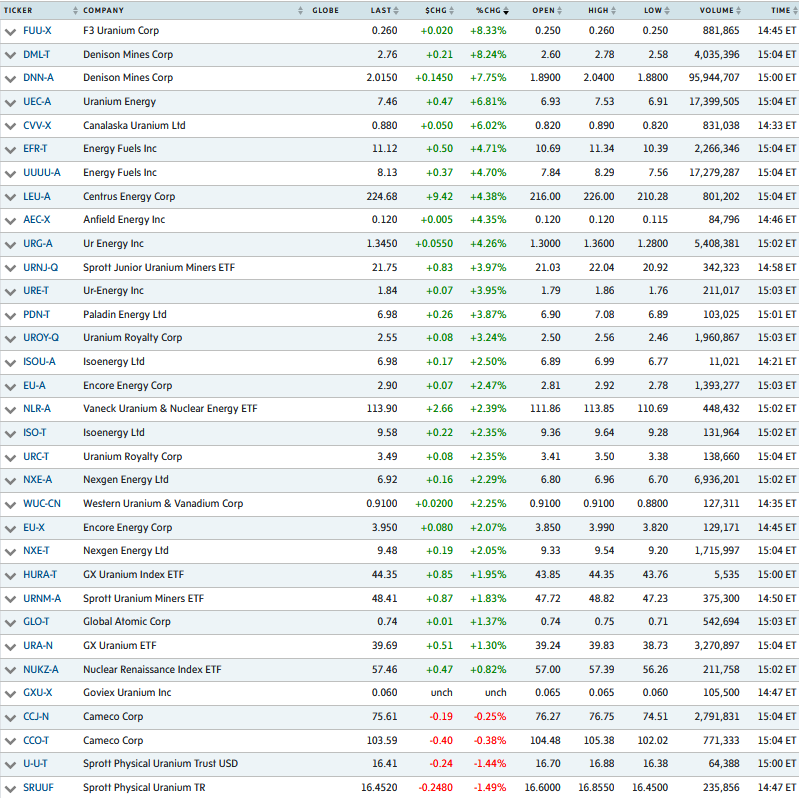Click the +8.33% change value
The width and height of the screenshot is (799, 798).
[488, 31]
